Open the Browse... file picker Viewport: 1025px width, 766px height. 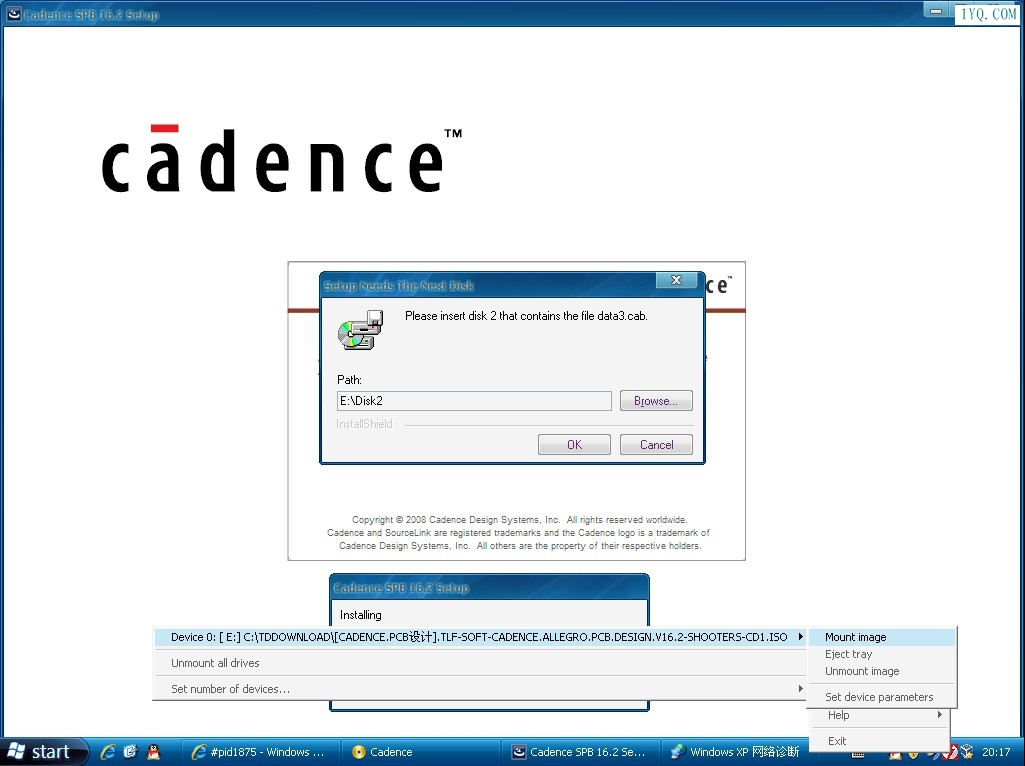coord(656,401)
